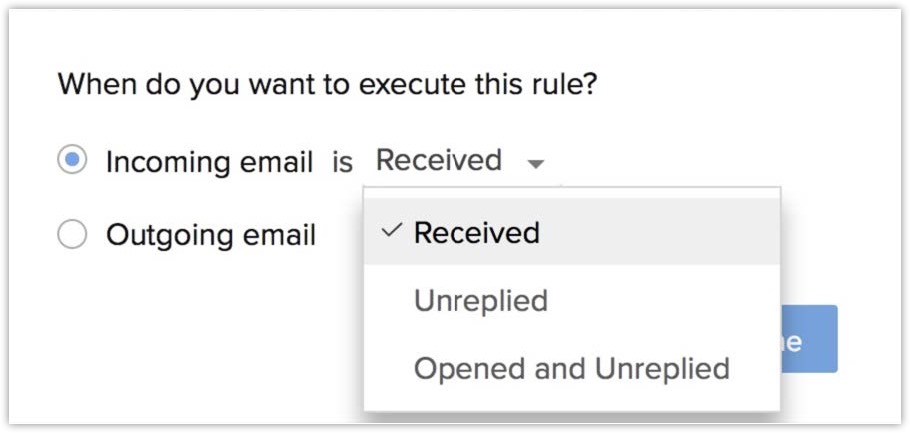
Task: Click the word "is" before the dropdown
Action: 343,161
